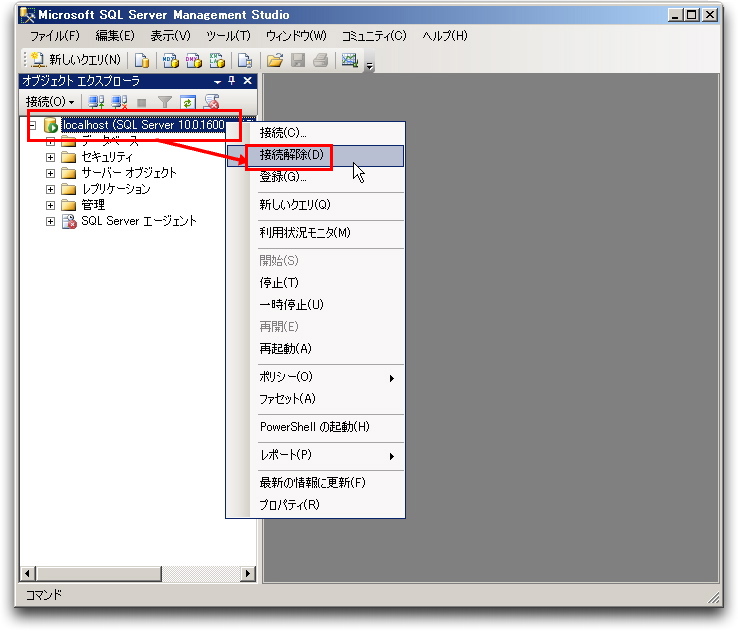
Task: Choose 接続(C)... in context menu
Action: click(x=315, y=133)
